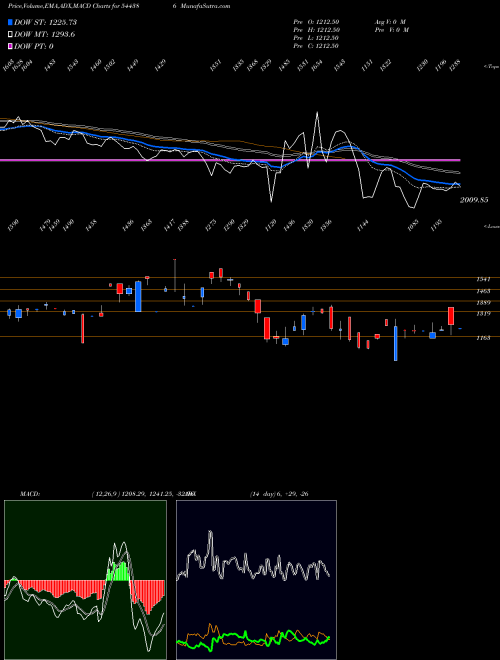Click the 'Pre C: 1212.50' value

click(316, 45)
